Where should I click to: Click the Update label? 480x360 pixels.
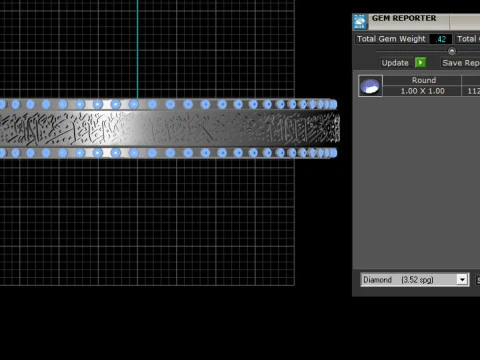pos(395,63)
